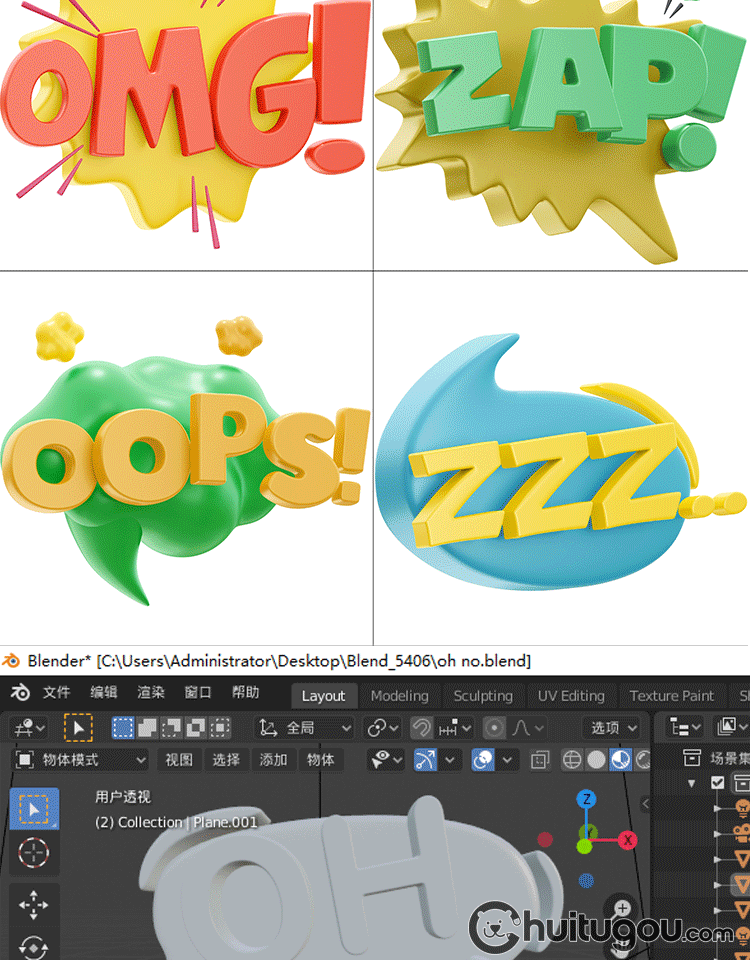Open the 文件 menu
The height and width of the screenshot is (960, 750).
pos(56,693)
